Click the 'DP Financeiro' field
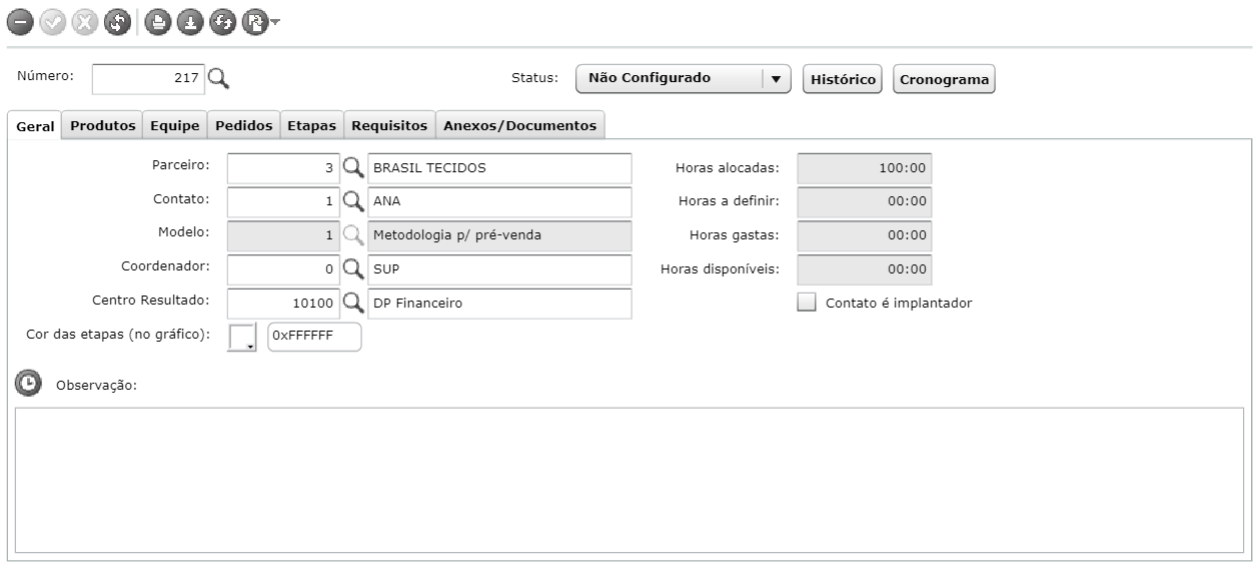This screenshot has height=566, width=1256. tap(499, 304)
